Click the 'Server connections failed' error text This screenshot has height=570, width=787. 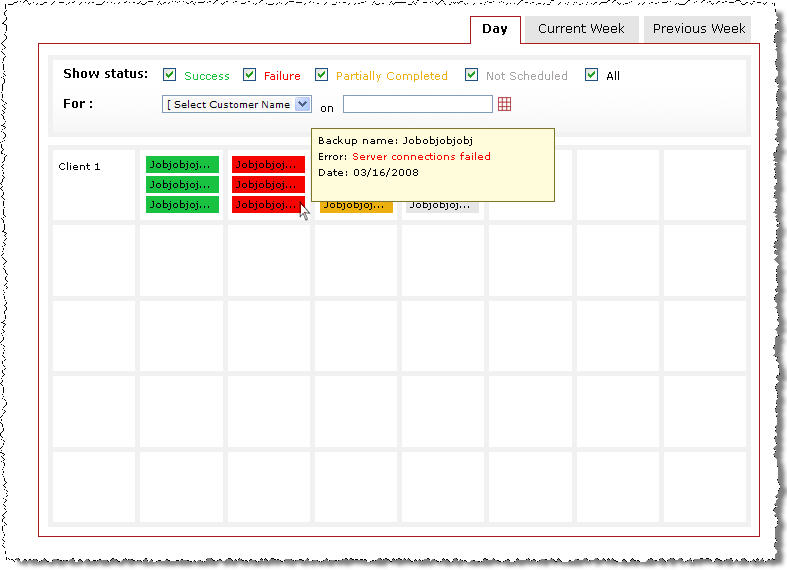[421, 157]
